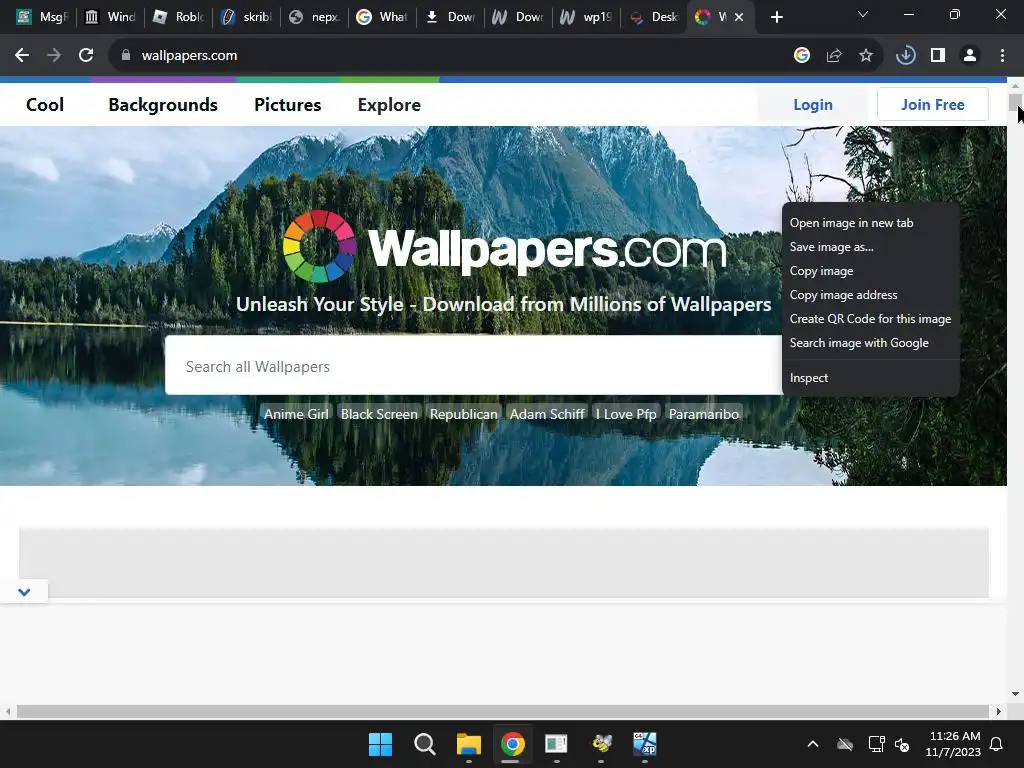The image size is (1024, 768).
Task: Open the Chrome downloads icon
Action: (x=905, y=56)
